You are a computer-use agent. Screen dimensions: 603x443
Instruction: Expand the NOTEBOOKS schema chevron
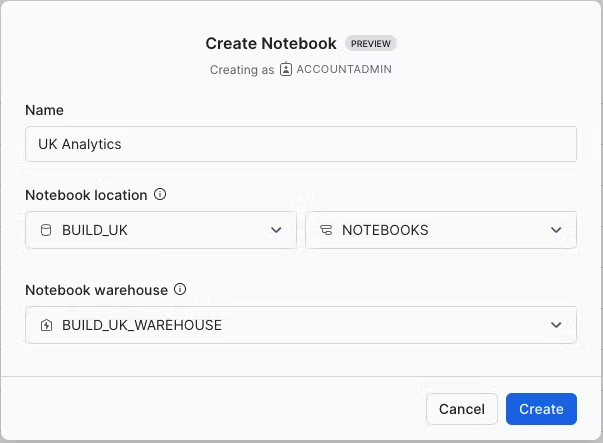(556, 230)
